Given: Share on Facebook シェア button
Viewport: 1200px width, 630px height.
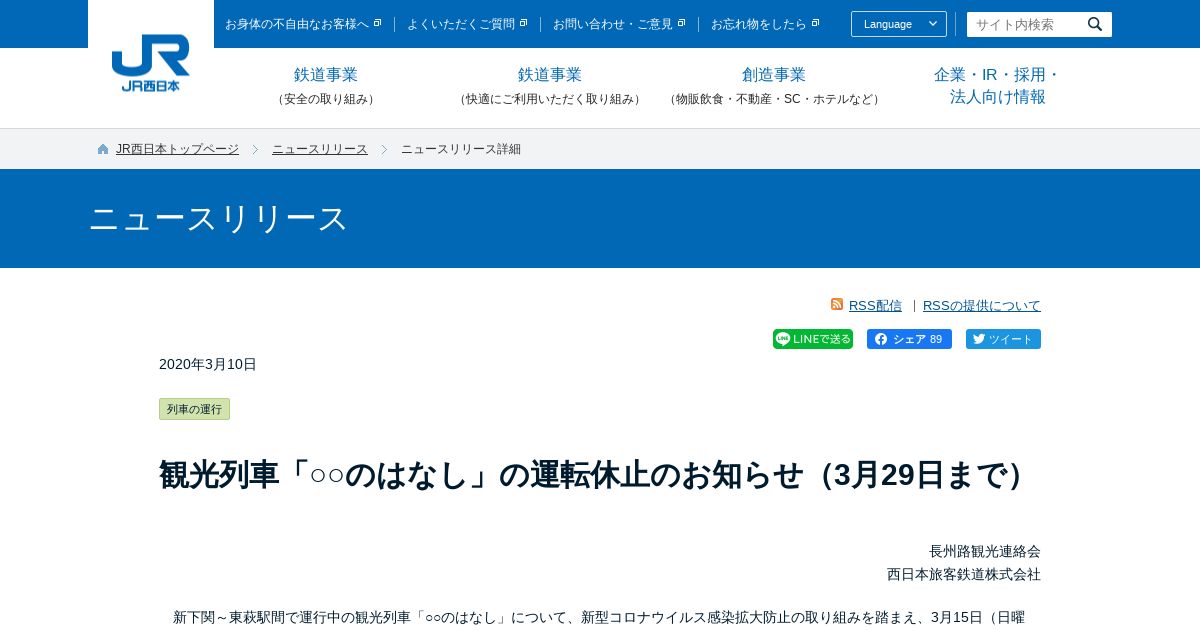Looking at the screenshot, I should point(909,339).
